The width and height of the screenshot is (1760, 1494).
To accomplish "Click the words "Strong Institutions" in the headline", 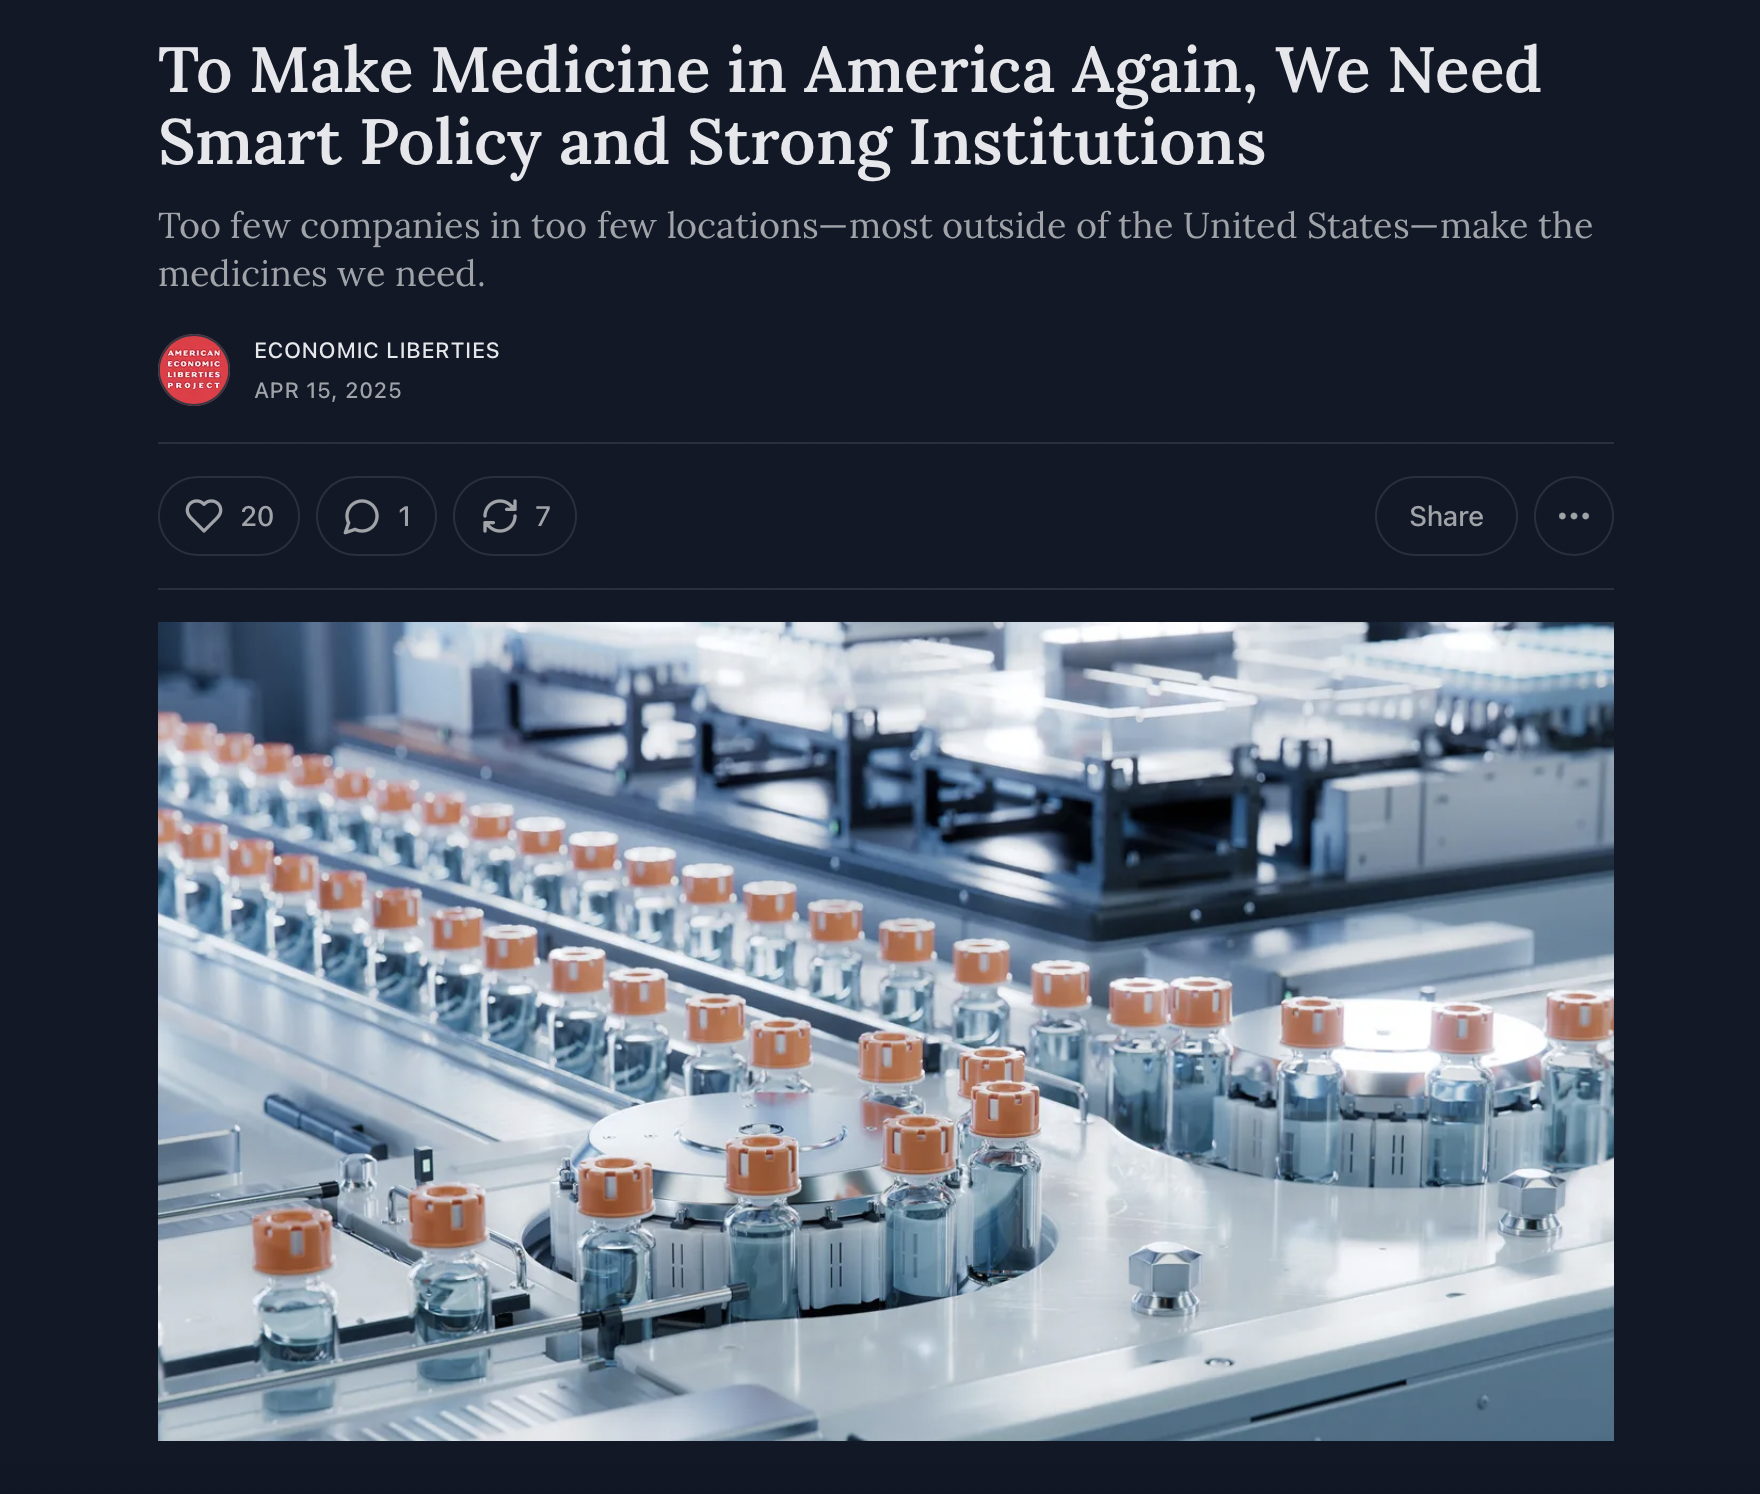I will [976, 142].
